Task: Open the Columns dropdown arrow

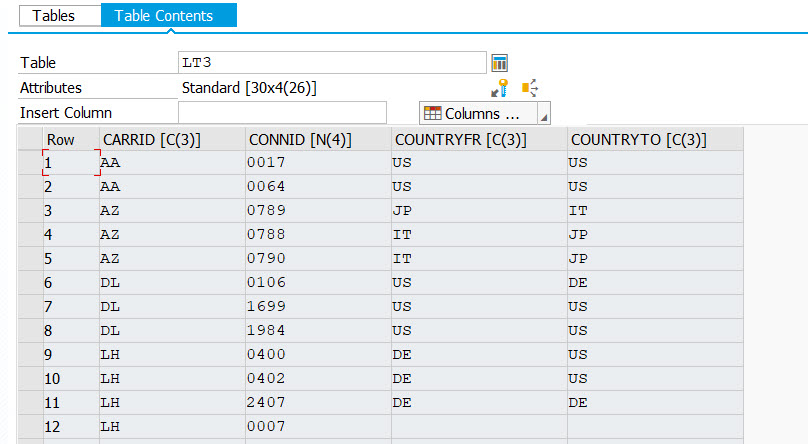Action: [x=543, y=114]
